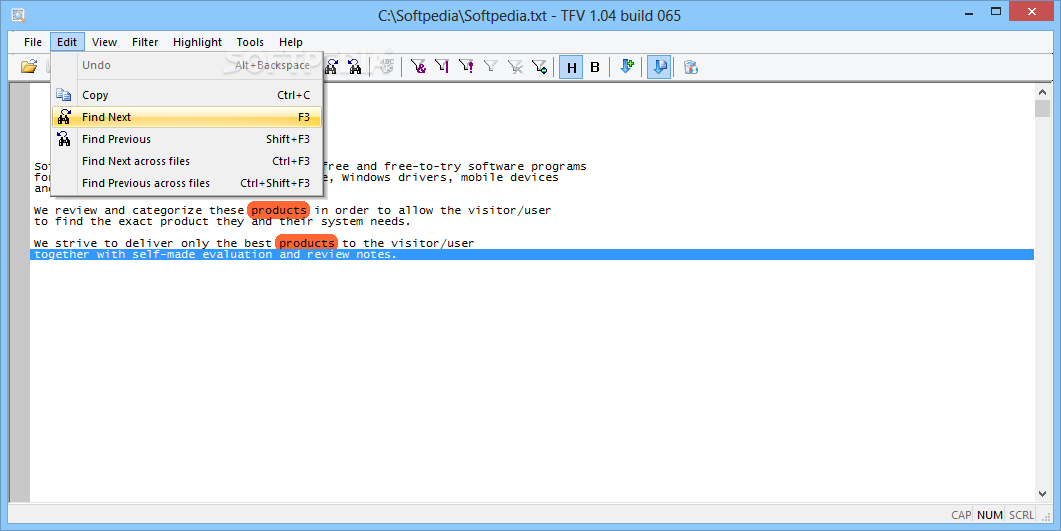Open the View menu
The height and width of the screenshot is (531, 1061).
click(x=104, y=42)
